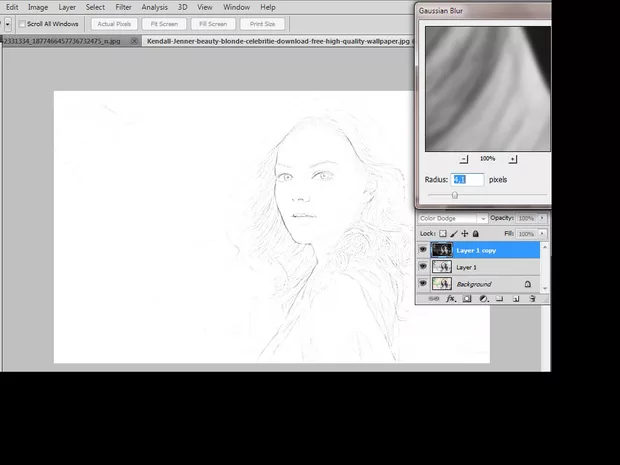This screenshot has height=465, width=620.
Task: Expand the Opacity slider arrow
Action: (541, 218)
